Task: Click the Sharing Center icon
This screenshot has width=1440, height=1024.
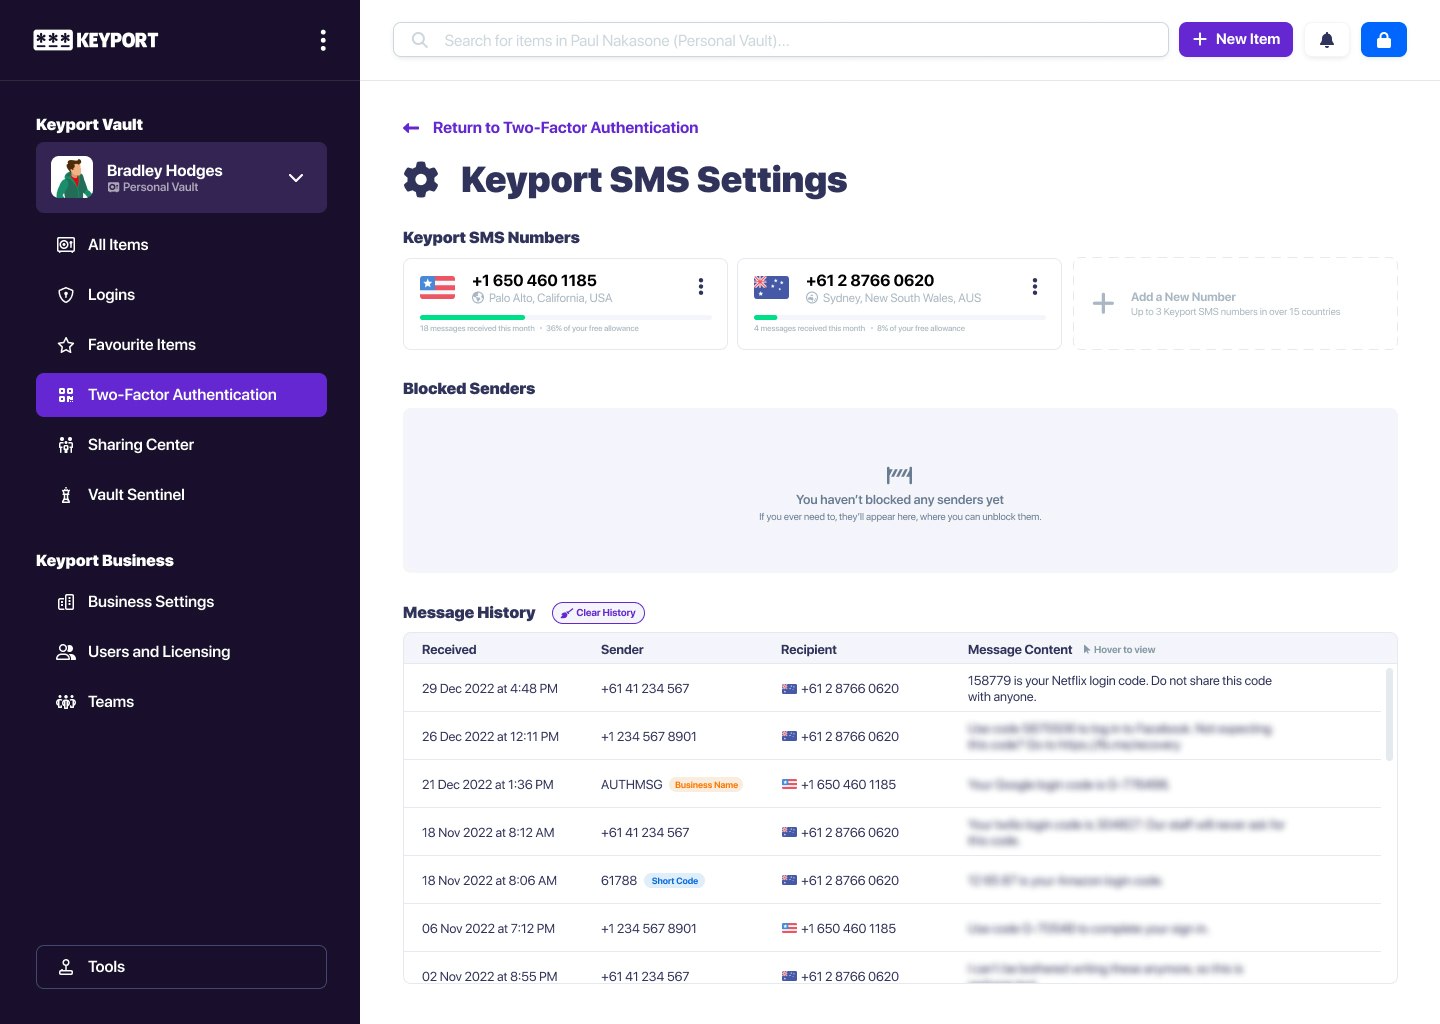Action: tap(66, 445)
